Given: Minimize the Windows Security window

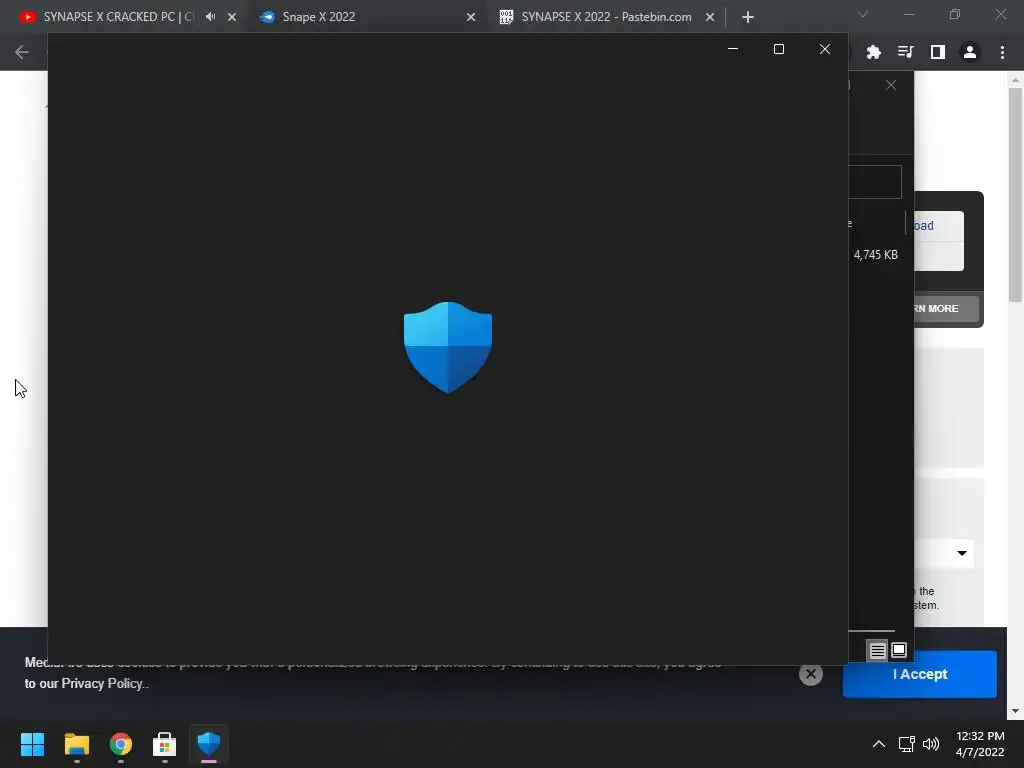Looking at the screenshot, I should point(733,49).
